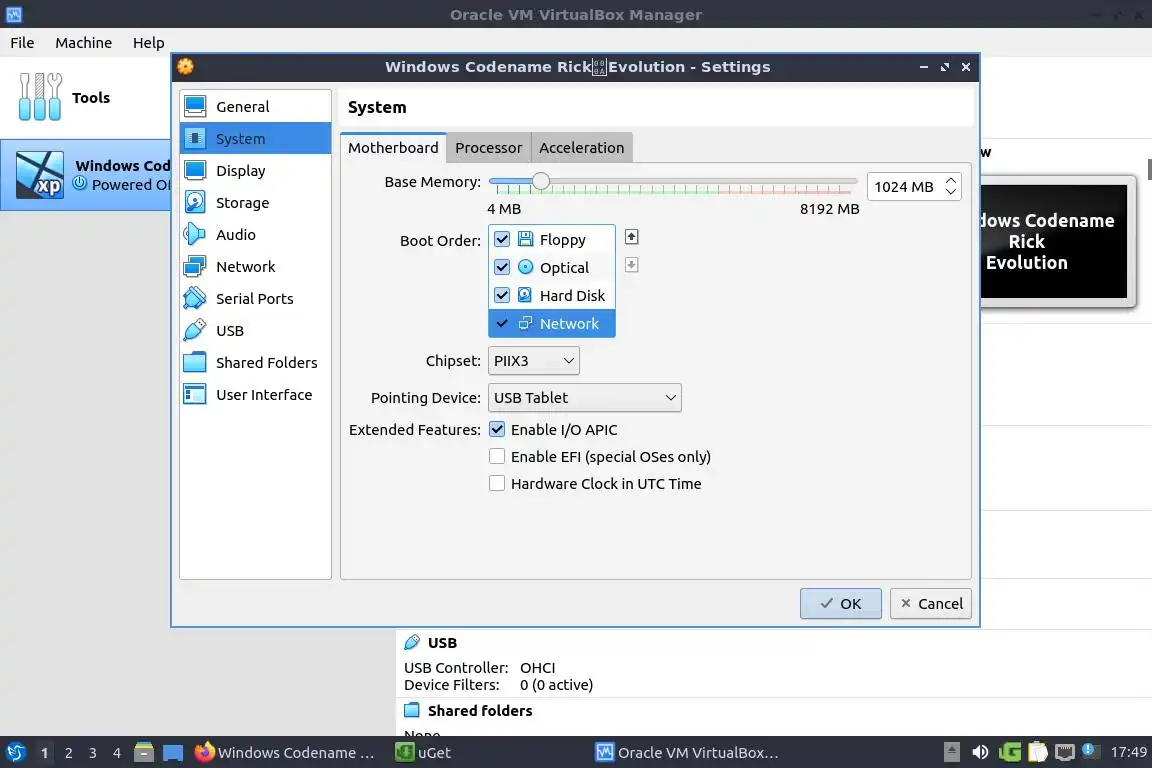Viewport: 1152px width, 768px height.
Task: Open the Storage settings category
Action: pos(255,202)
